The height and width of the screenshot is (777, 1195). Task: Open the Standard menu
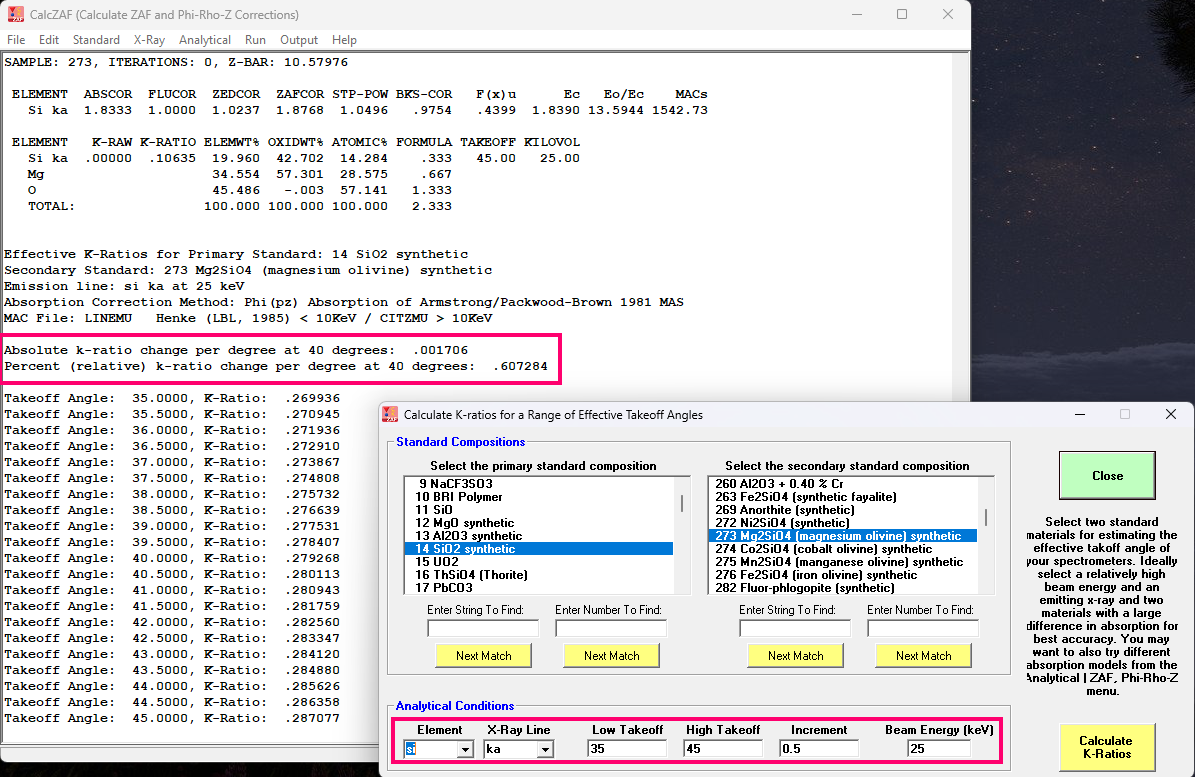click(96, 40)
